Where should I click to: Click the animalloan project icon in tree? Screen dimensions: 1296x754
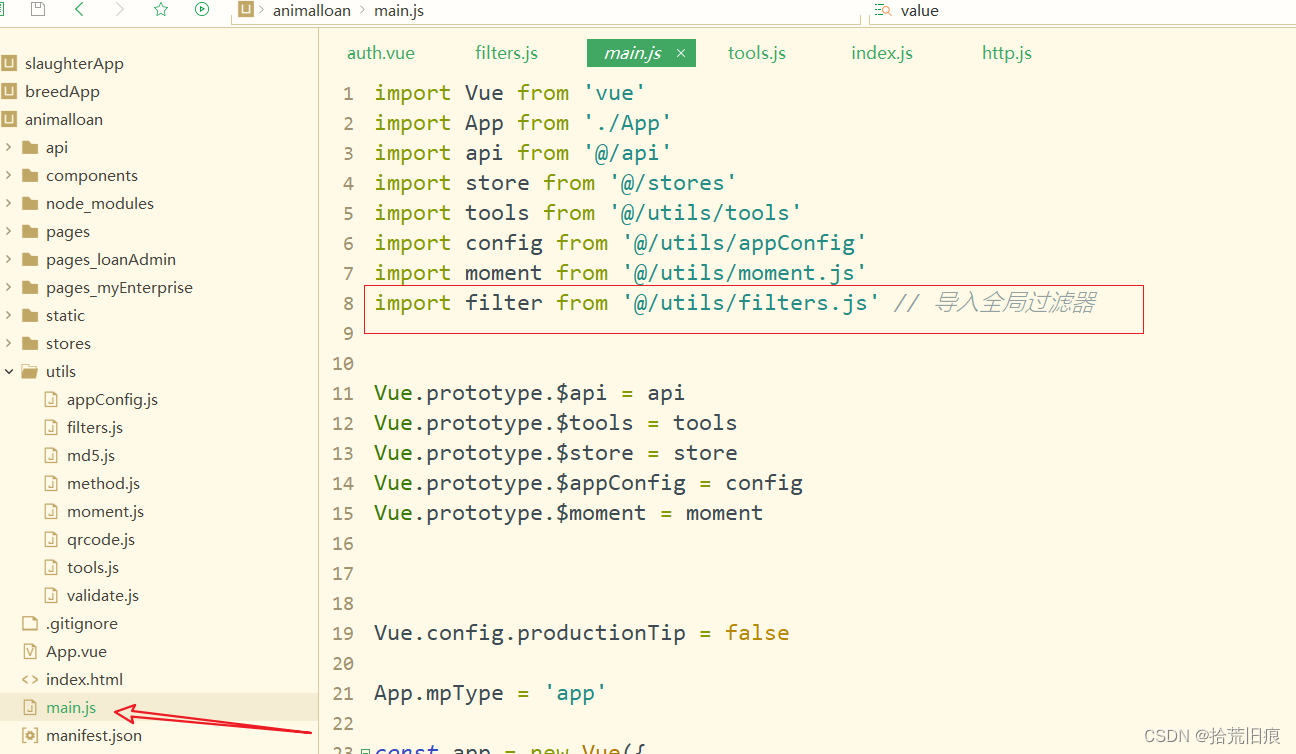point(9,119)
